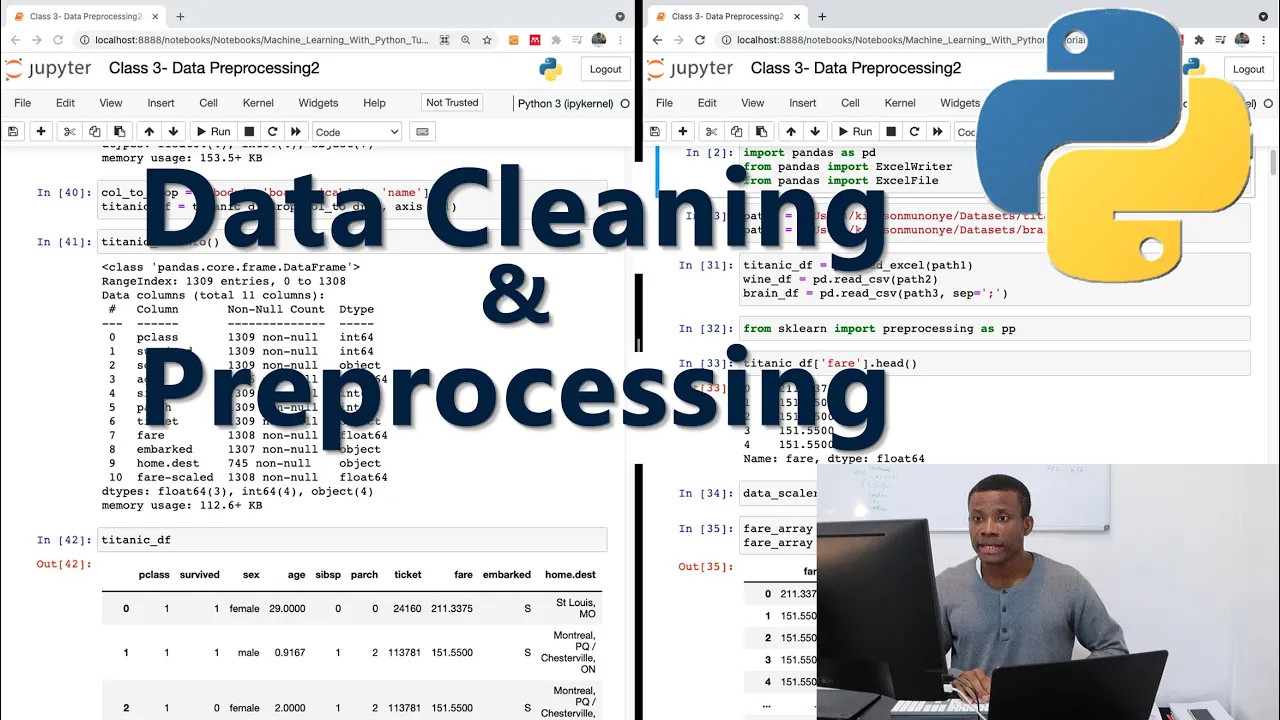Interrupt the kernel in left window toolbar
Image resolution: width=1280 pixels, height=720 pixels.
point(249,131)
